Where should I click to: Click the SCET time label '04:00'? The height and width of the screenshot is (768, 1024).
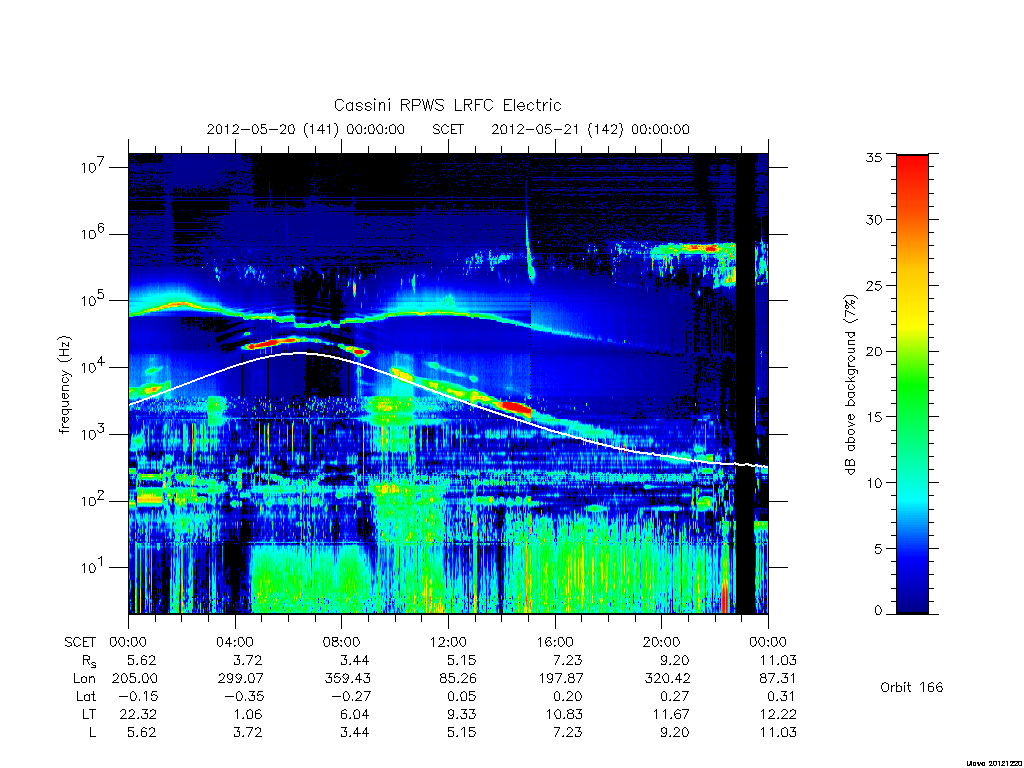pos(234,642)
